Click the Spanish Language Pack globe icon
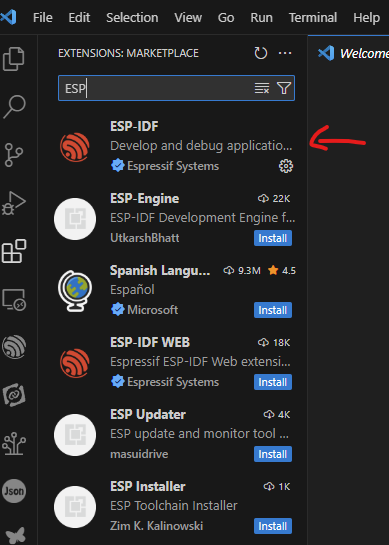The width and height of the screenshot is (389, 545). click(75, 291)
